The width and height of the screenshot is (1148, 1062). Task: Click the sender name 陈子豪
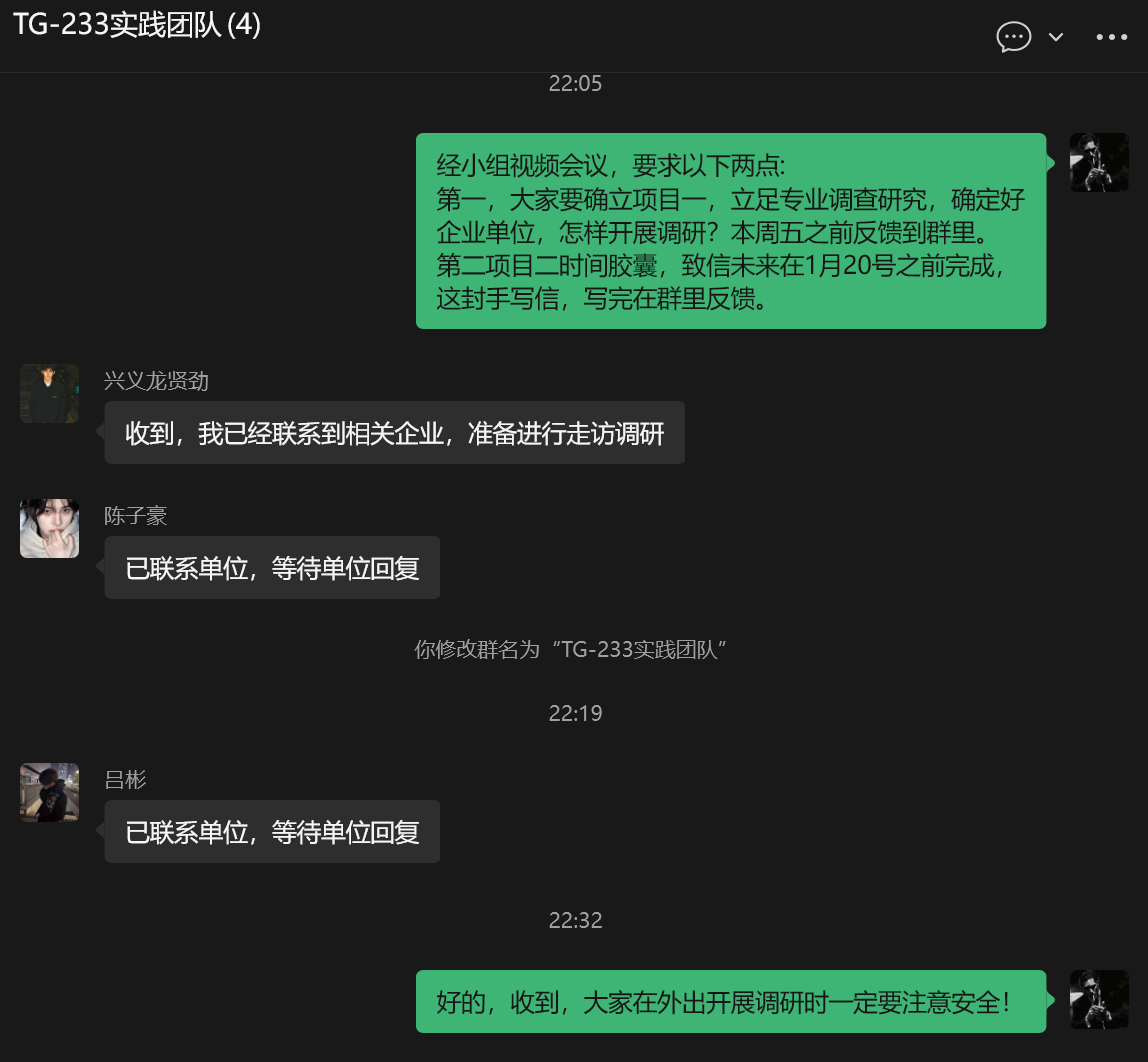[135, 516]
